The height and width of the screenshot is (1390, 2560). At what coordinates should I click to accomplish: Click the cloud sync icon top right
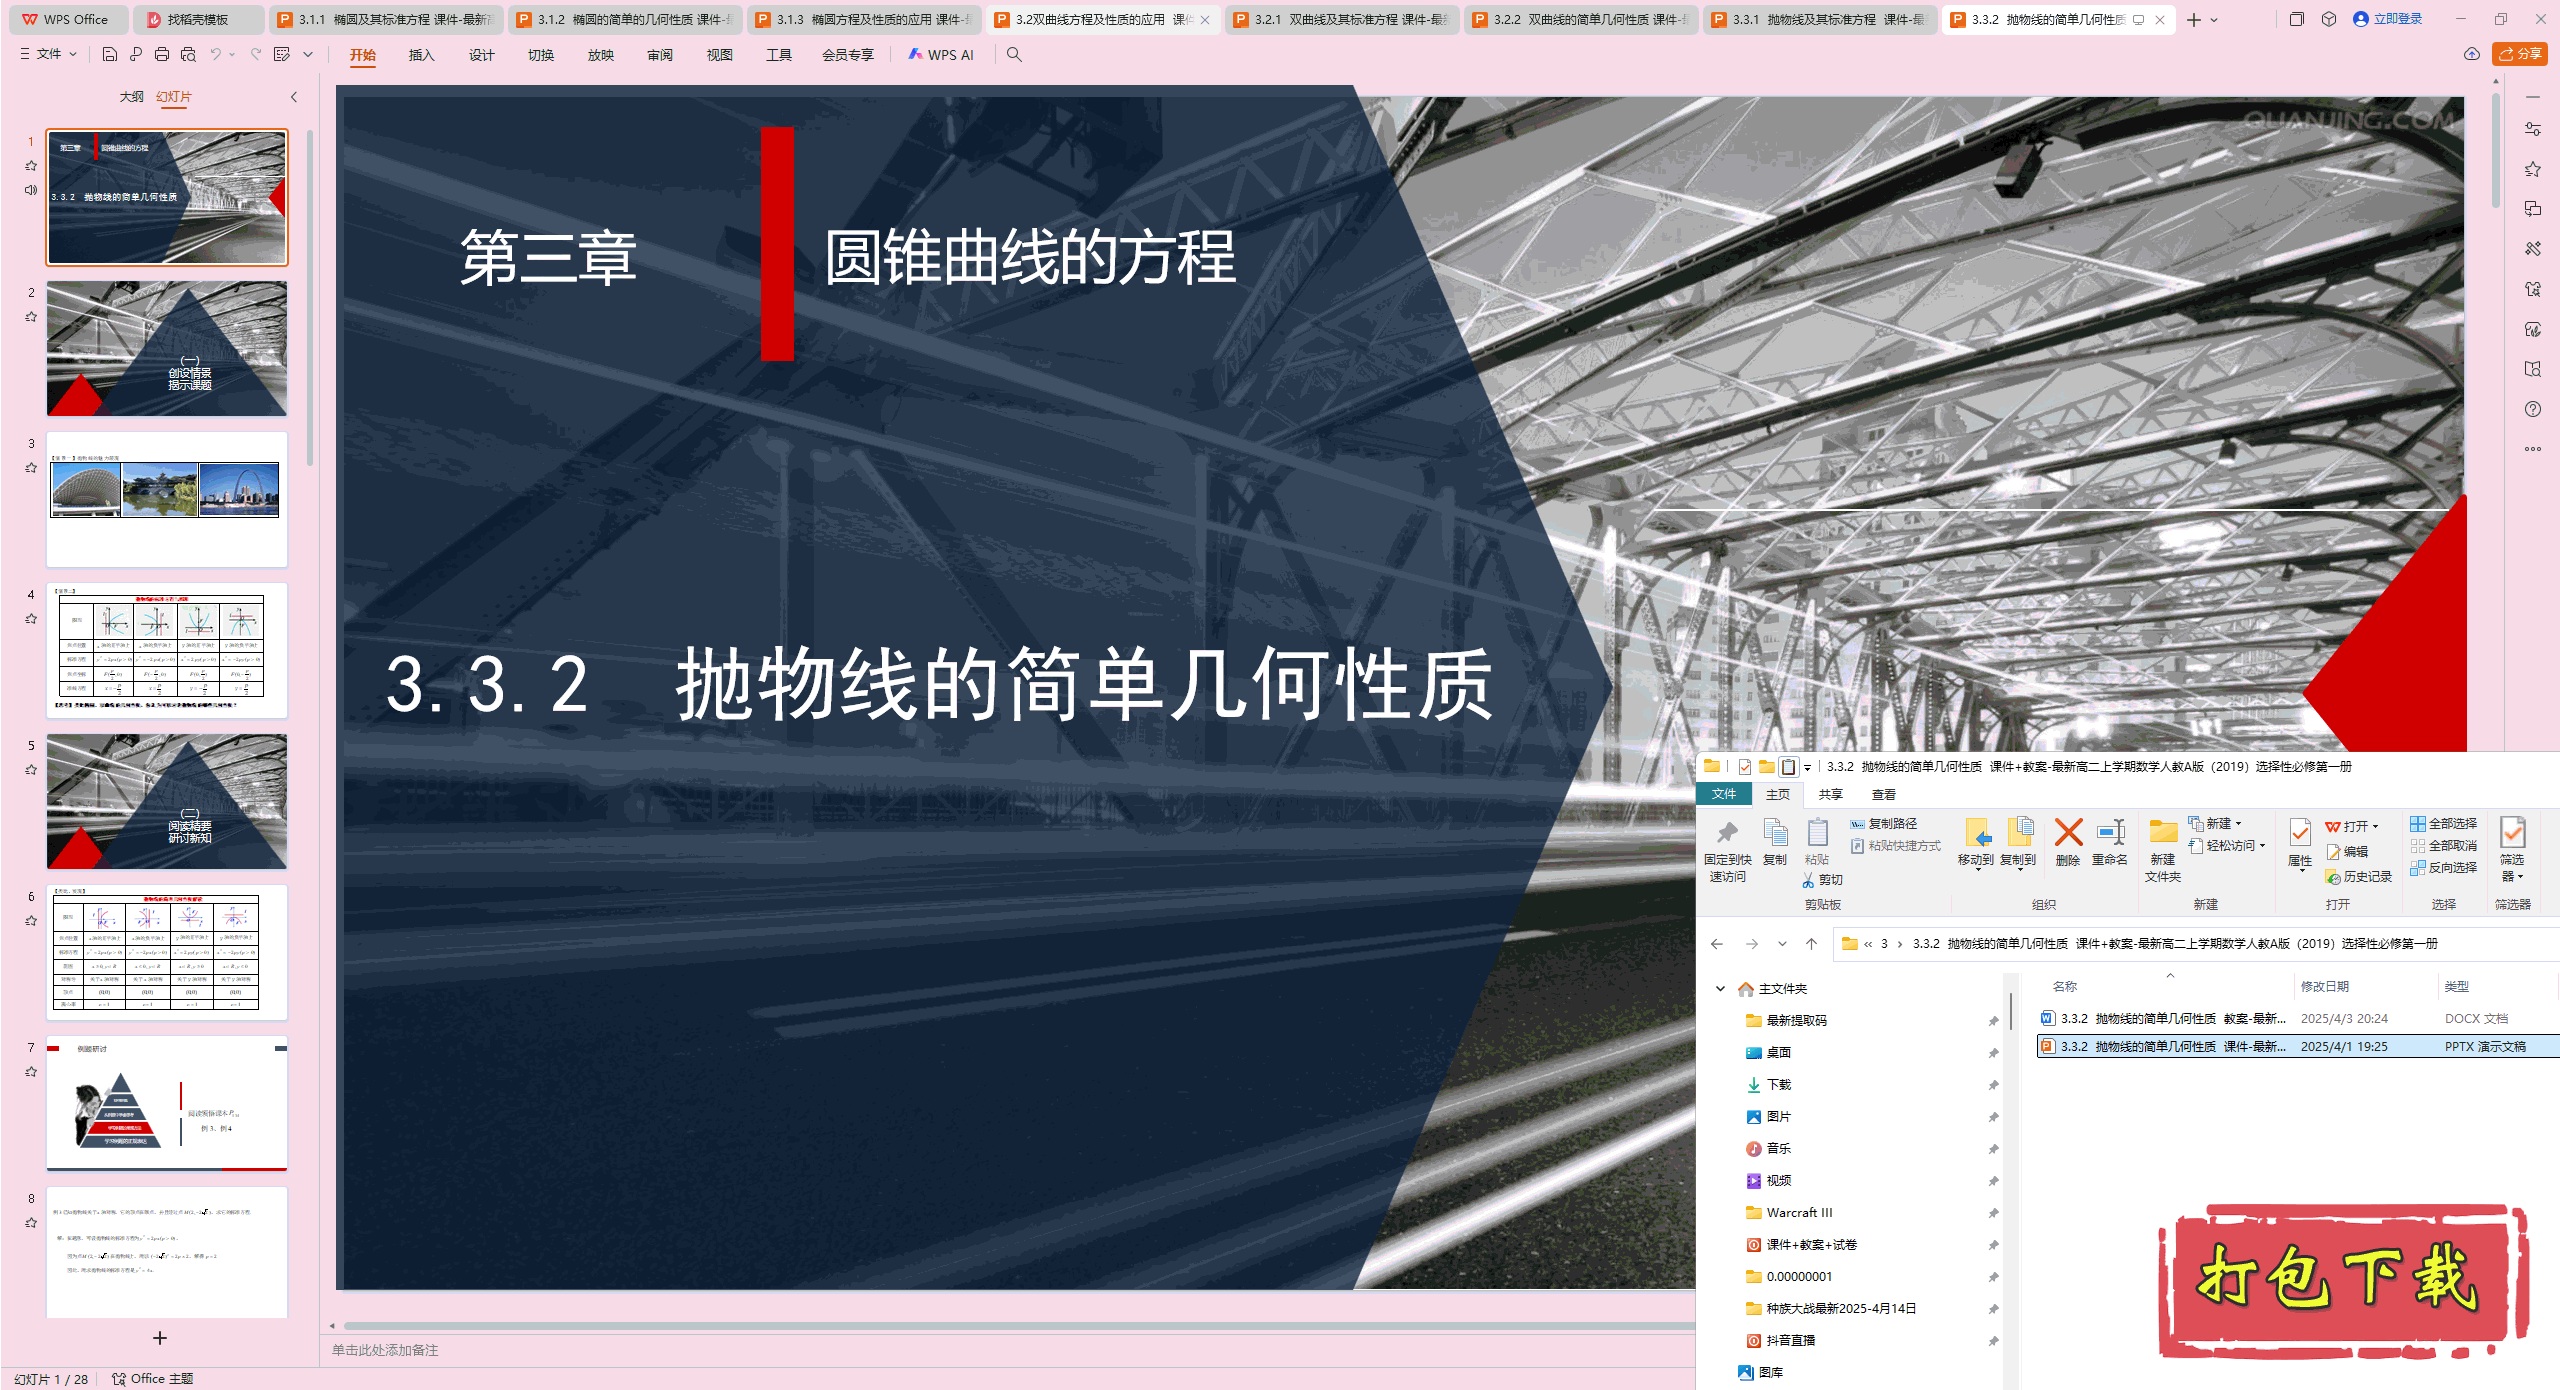[2472, 54]
